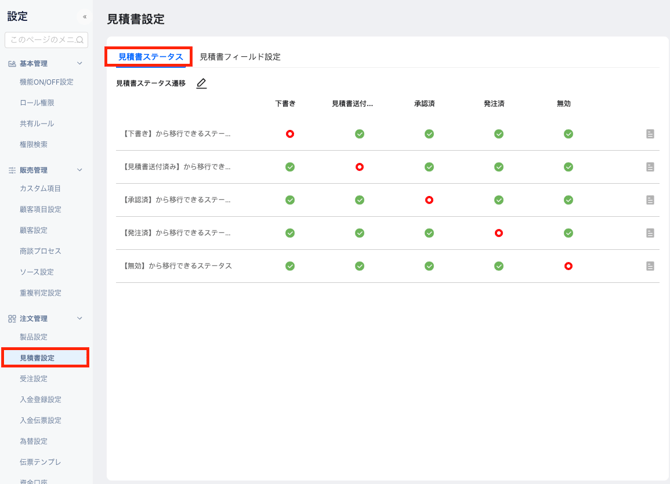Image resolution: width=670 pixels, height=484 pixels.
Task: Select 見積書設定 in sidebar
Action: 45,358
